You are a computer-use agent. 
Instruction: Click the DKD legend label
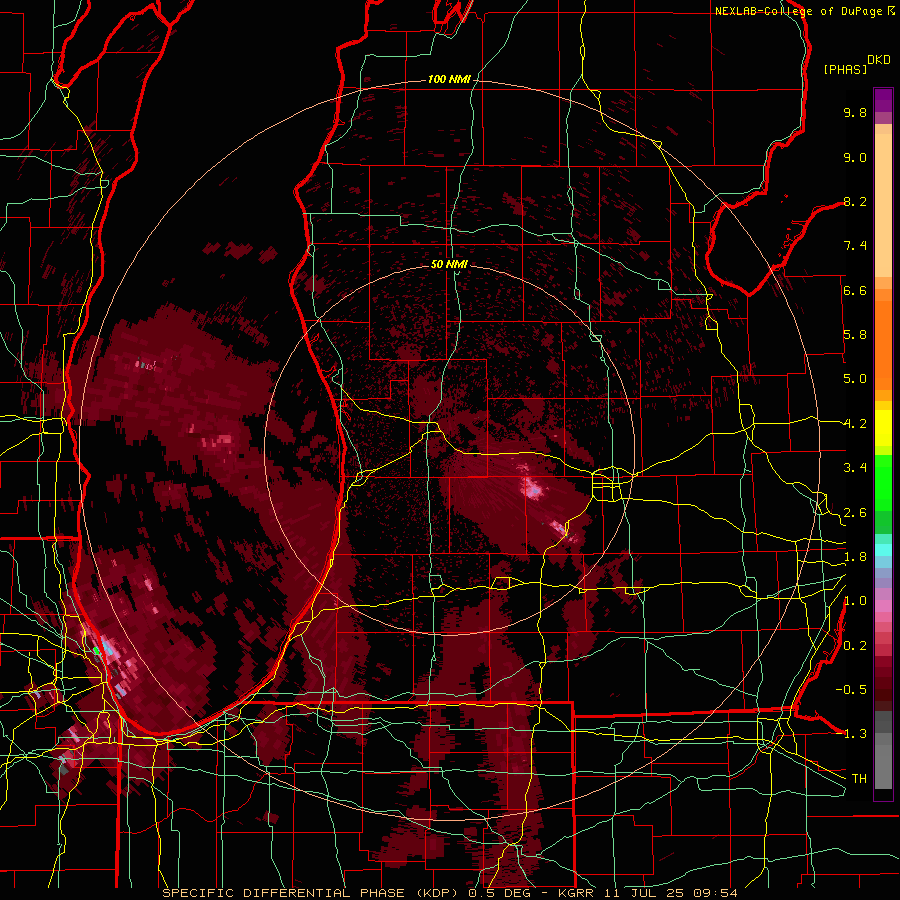coord(879,60)
